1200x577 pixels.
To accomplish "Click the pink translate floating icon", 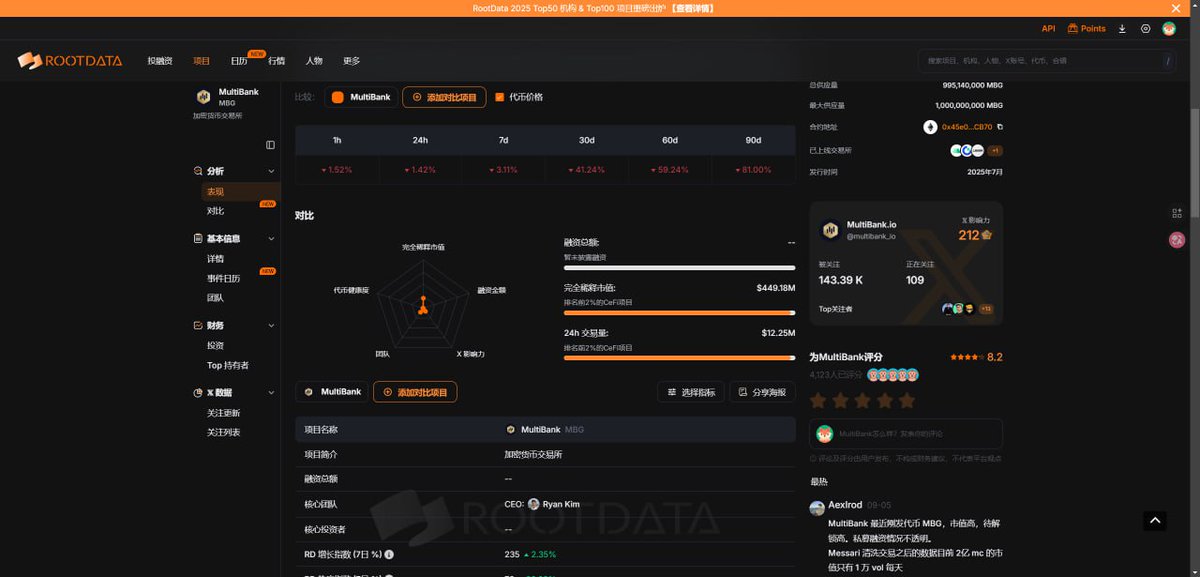I will (1177, 240).
